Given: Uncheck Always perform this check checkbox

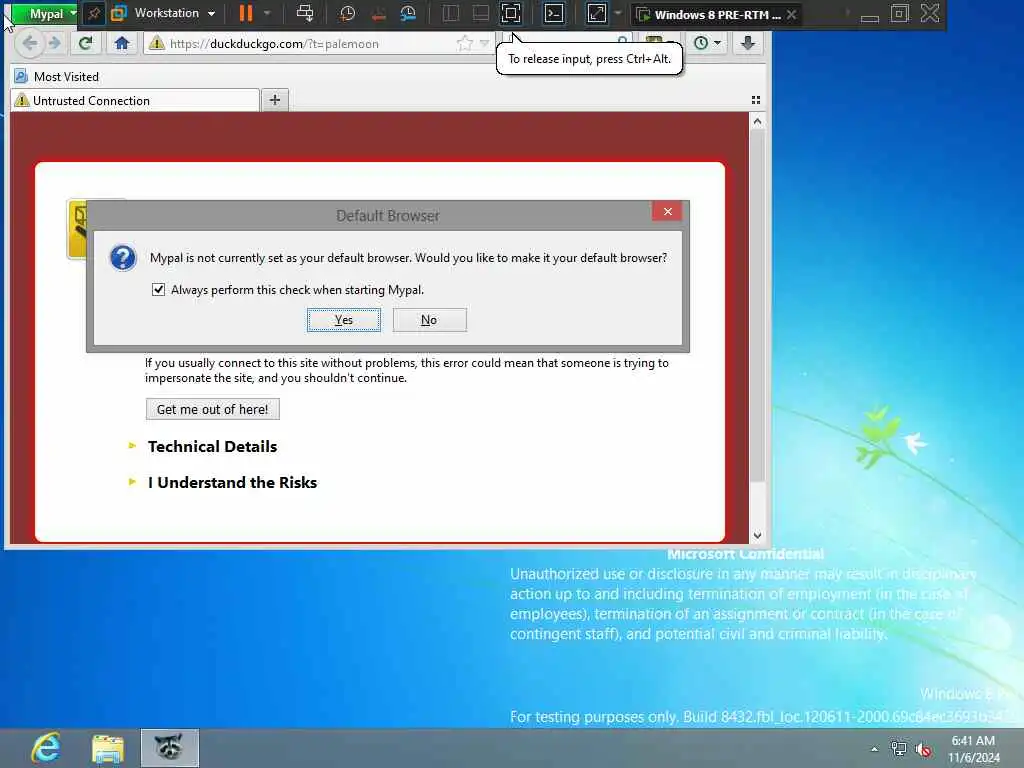Looking at the screenshot, I should [x=158, y=289].
